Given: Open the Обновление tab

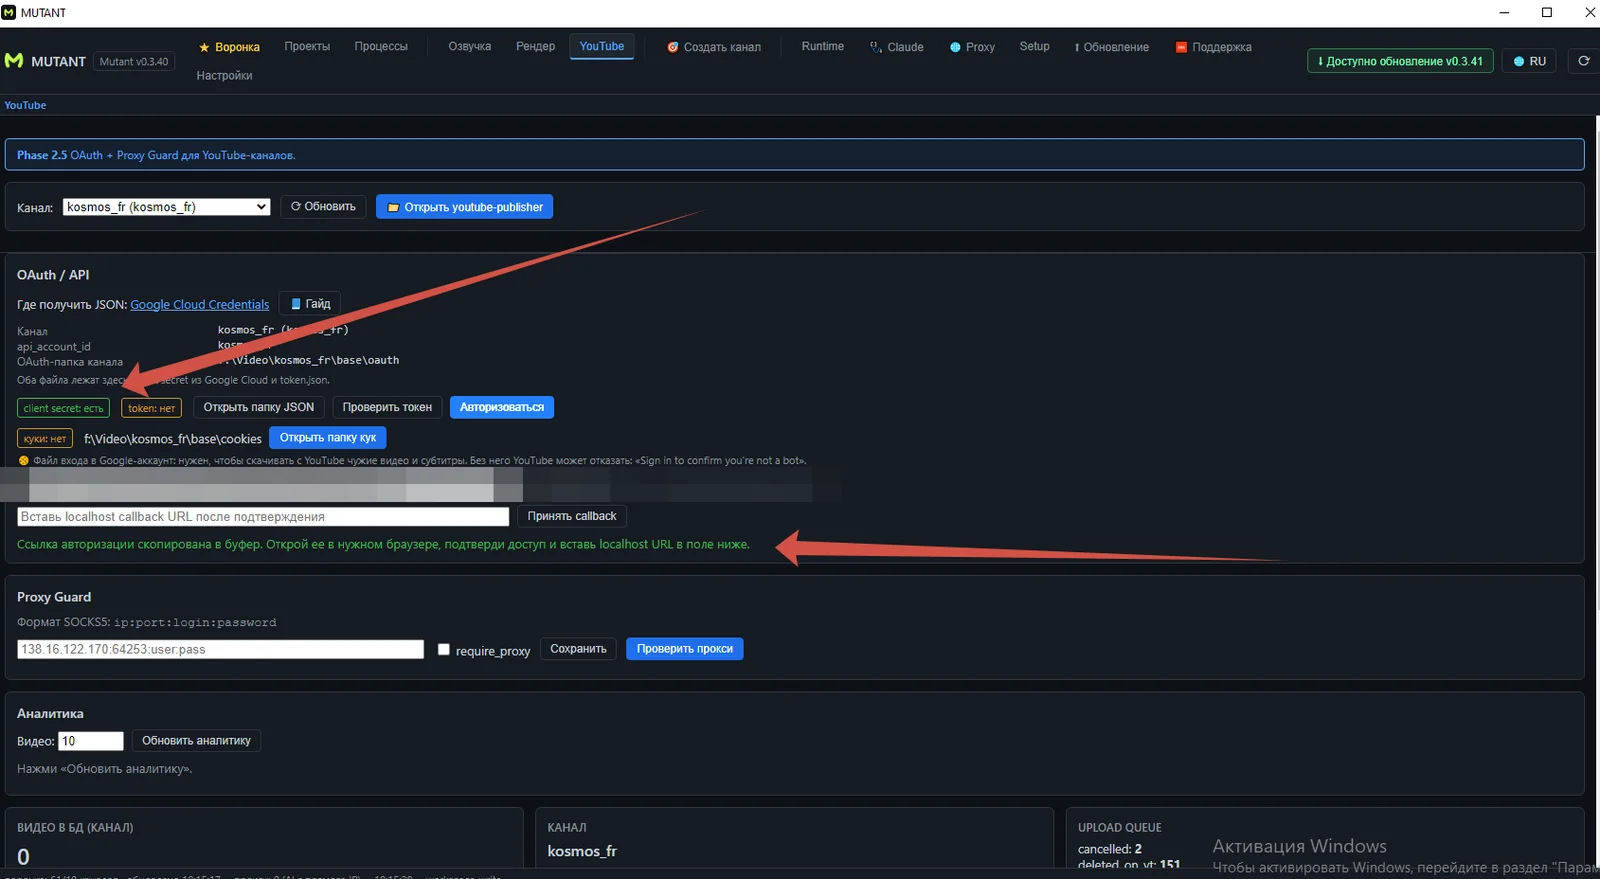Looking at the screenshot, I should 1111,47.
